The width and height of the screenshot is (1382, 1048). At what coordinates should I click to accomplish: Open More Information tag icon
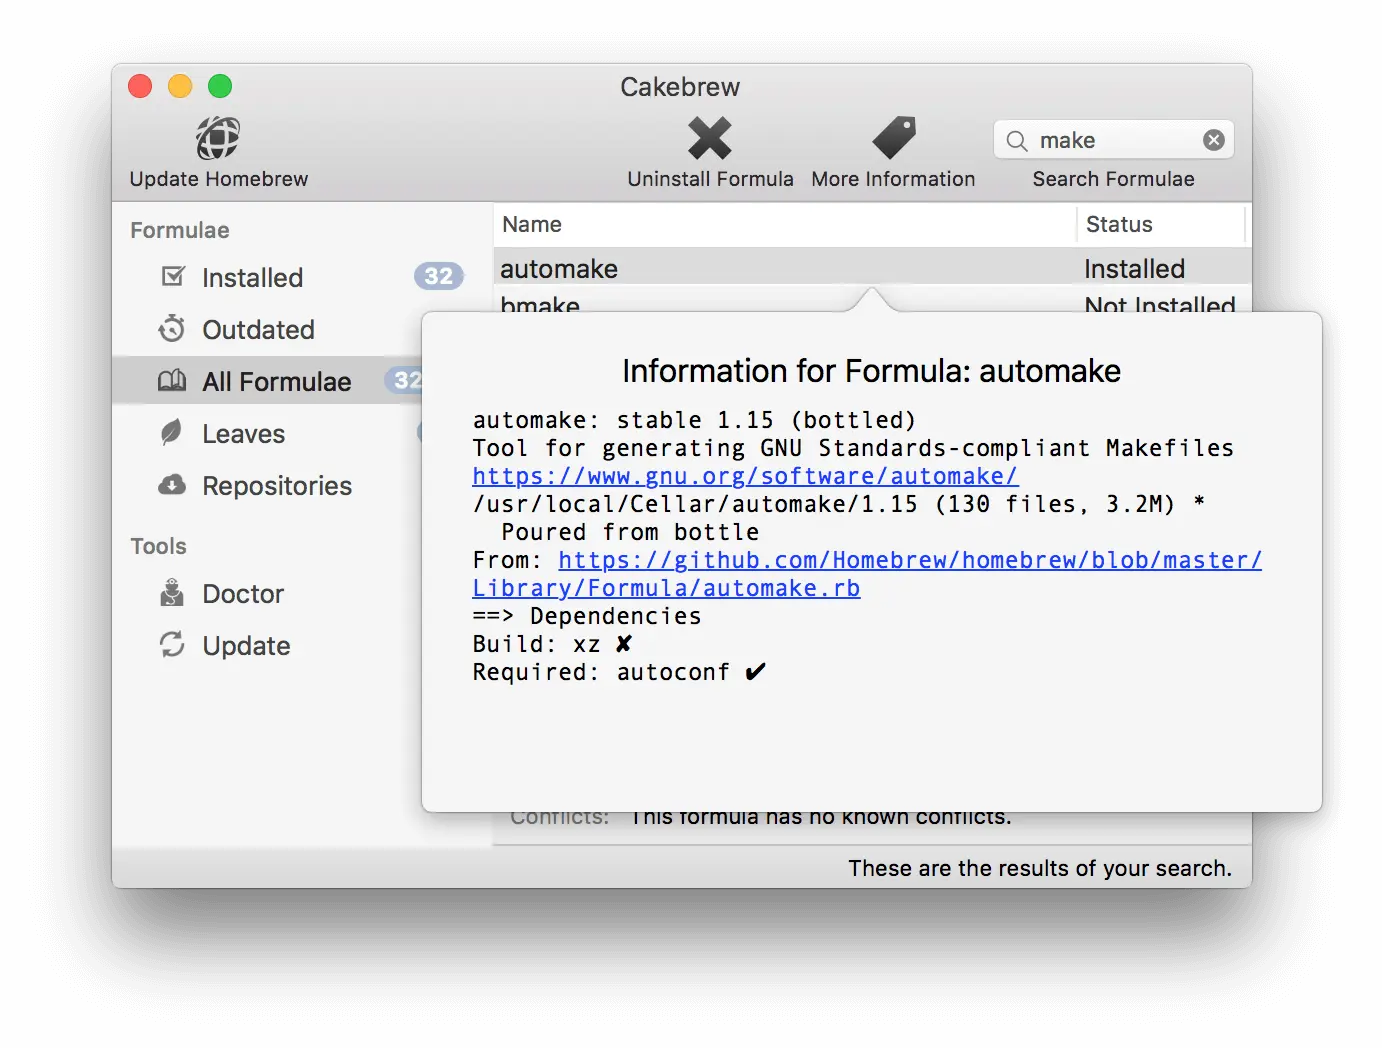coord(894,138)
